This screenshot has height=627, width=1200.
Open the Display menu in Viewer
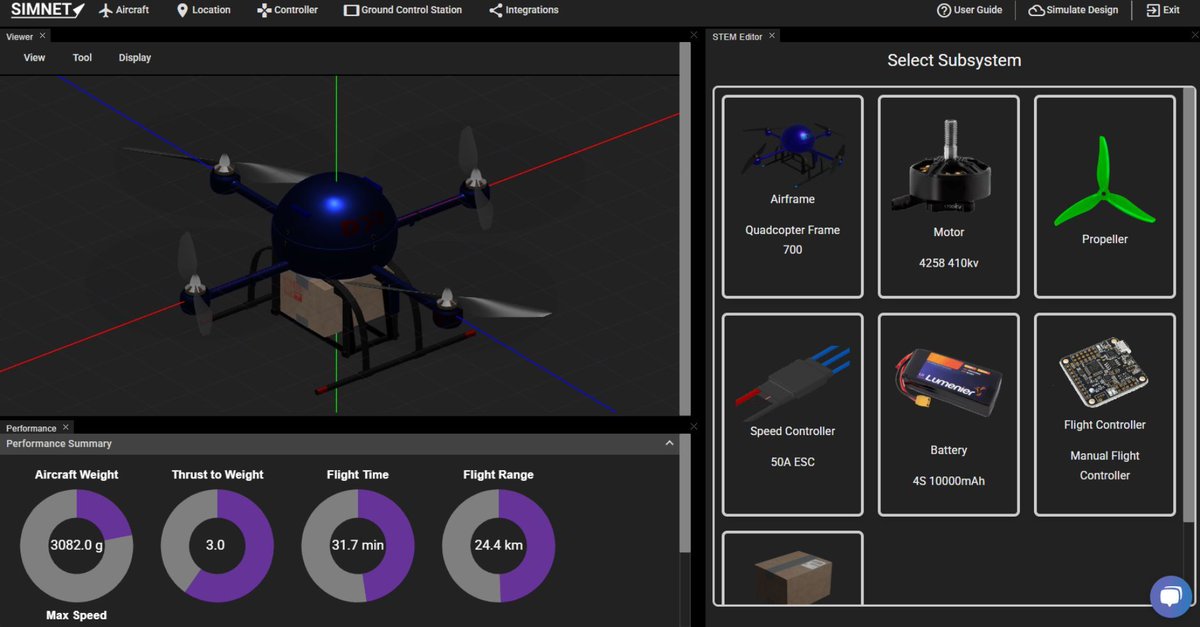(135, 57)
